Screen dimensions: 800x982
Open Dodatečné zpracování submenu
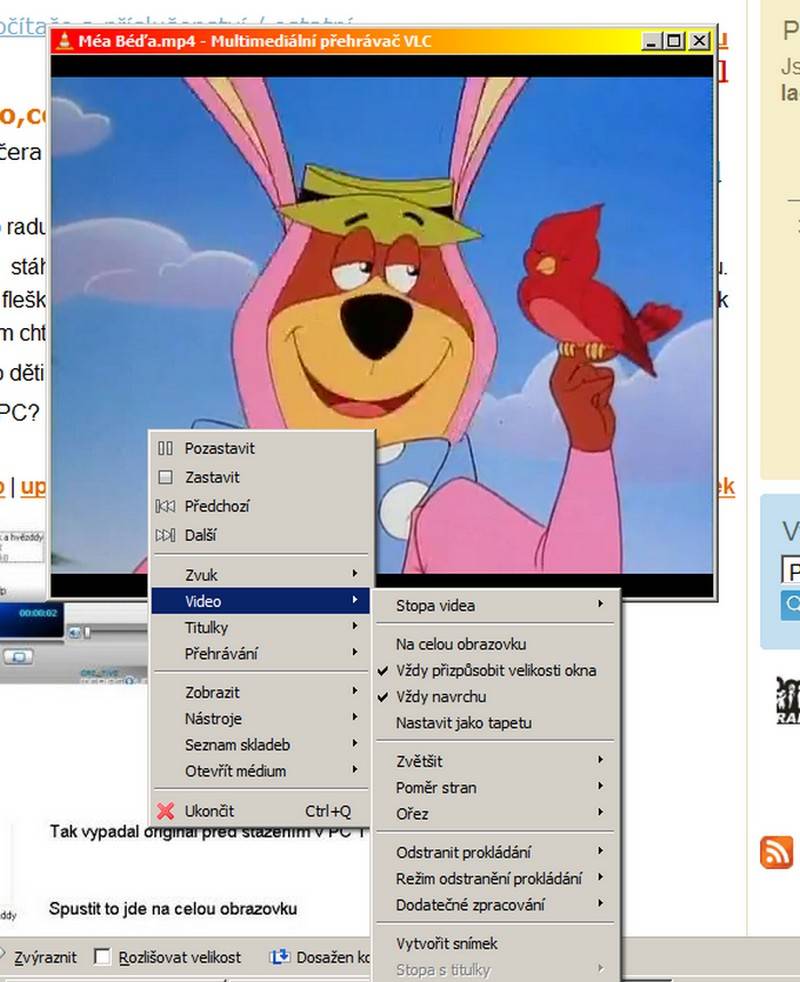pos(495,905)
